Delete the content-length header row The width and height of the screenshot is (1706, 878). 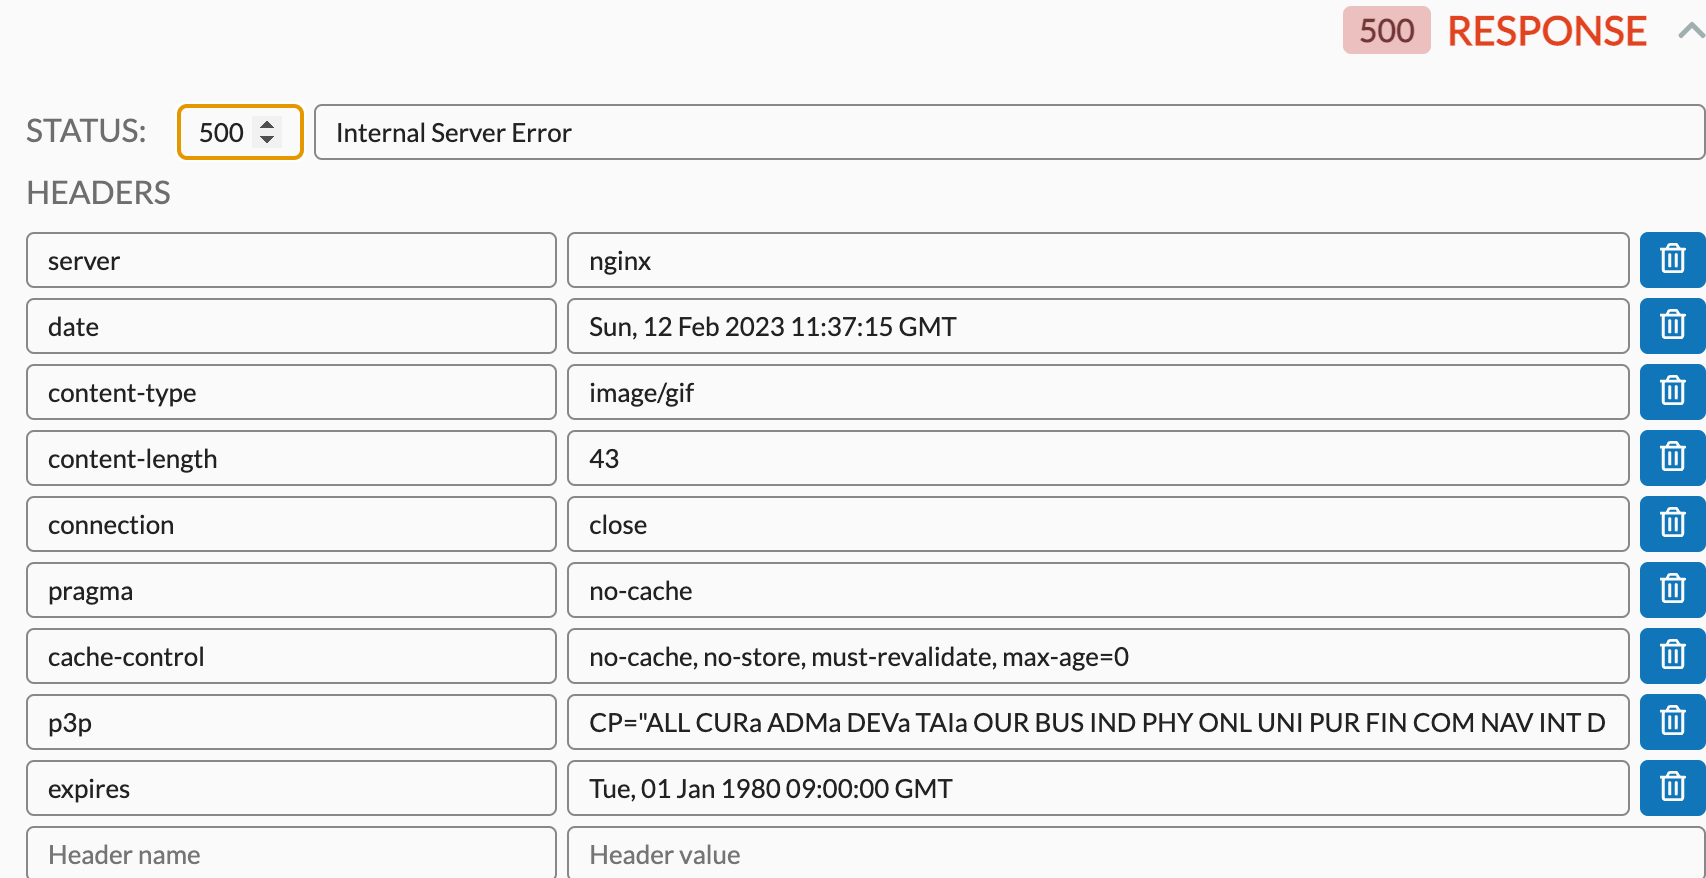click(x=1672, y=458)
